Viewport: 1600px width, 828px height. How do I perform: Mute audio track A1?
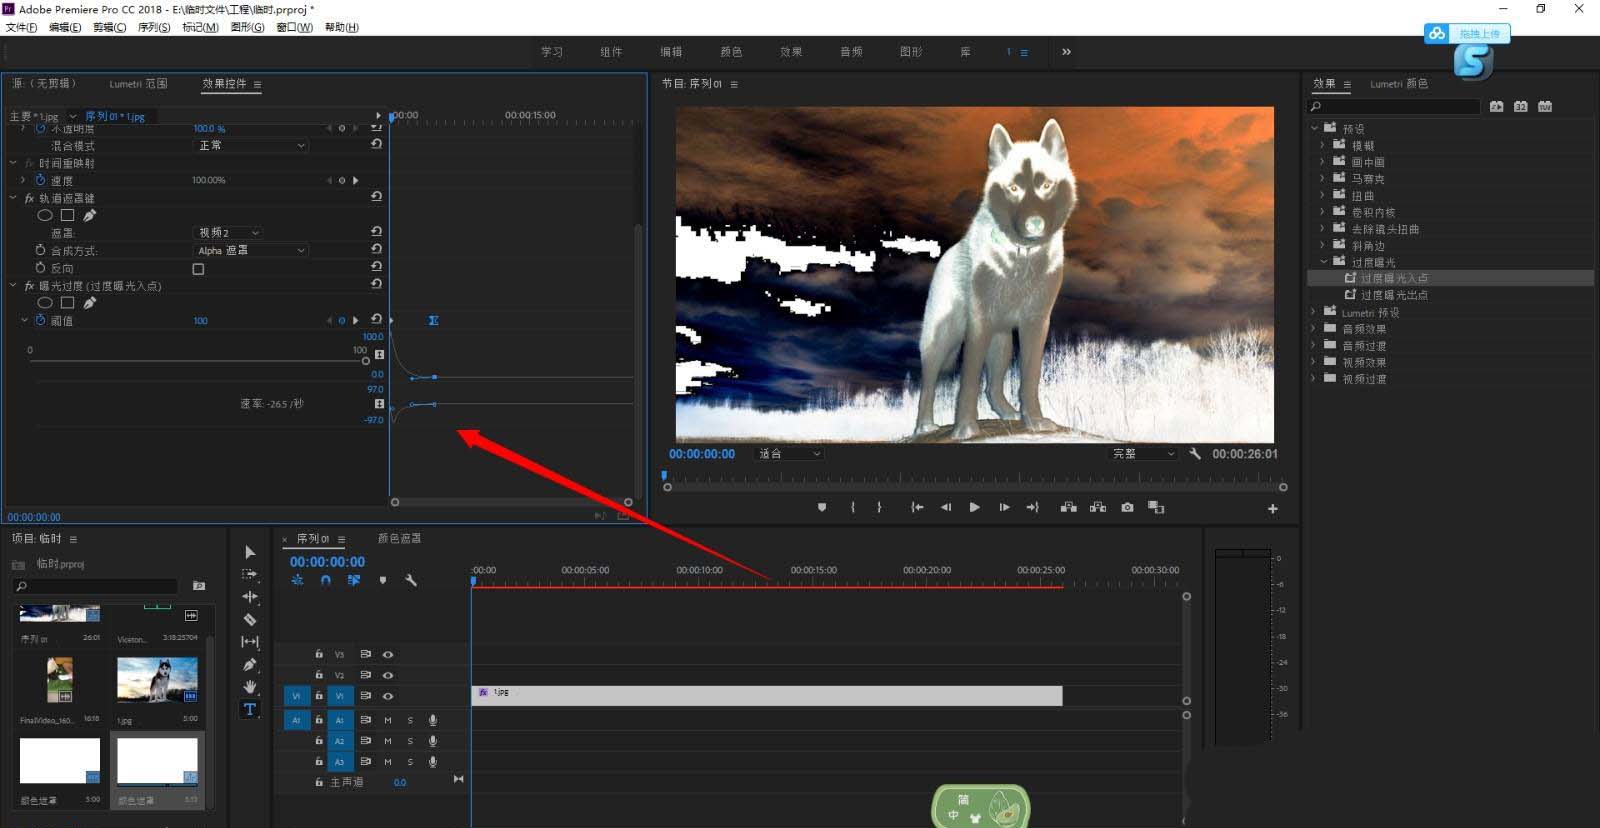pyautogui.click(x=388, y=720)
